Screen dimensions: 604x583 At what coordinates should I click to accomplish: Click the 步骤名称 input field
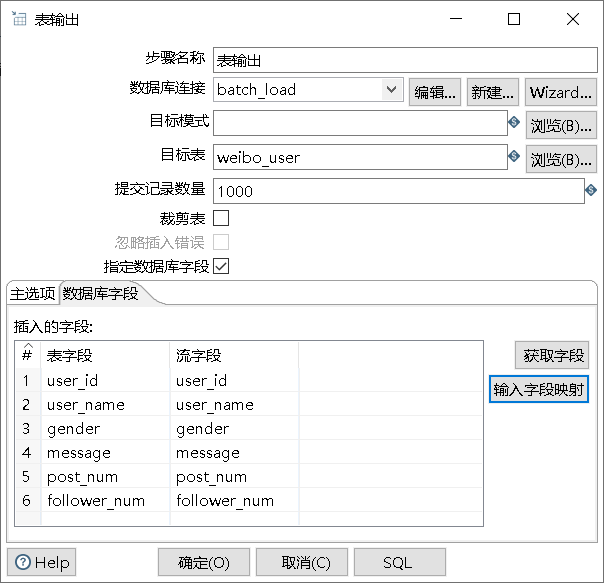point(405,60)
